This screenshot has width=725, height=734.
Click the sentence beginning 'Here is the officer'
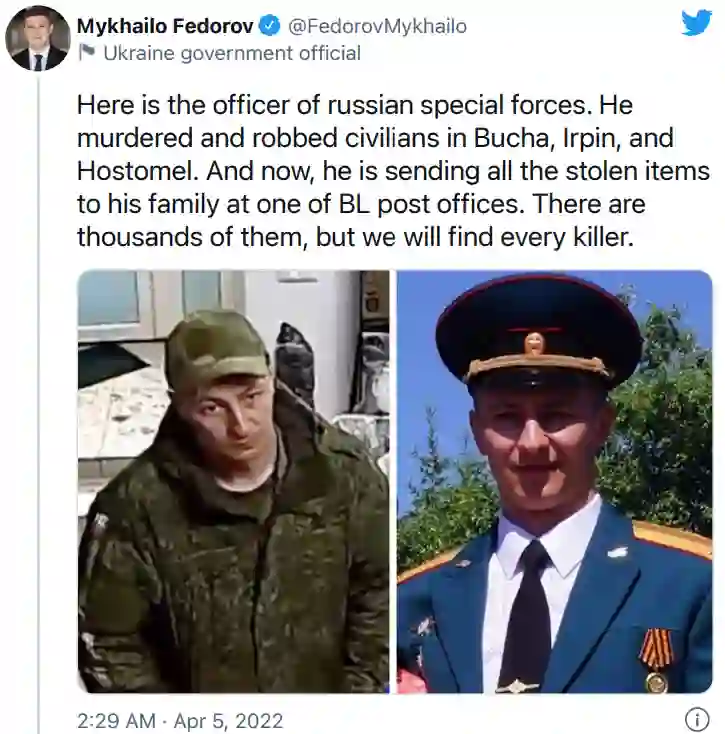[x=331, y=105]
